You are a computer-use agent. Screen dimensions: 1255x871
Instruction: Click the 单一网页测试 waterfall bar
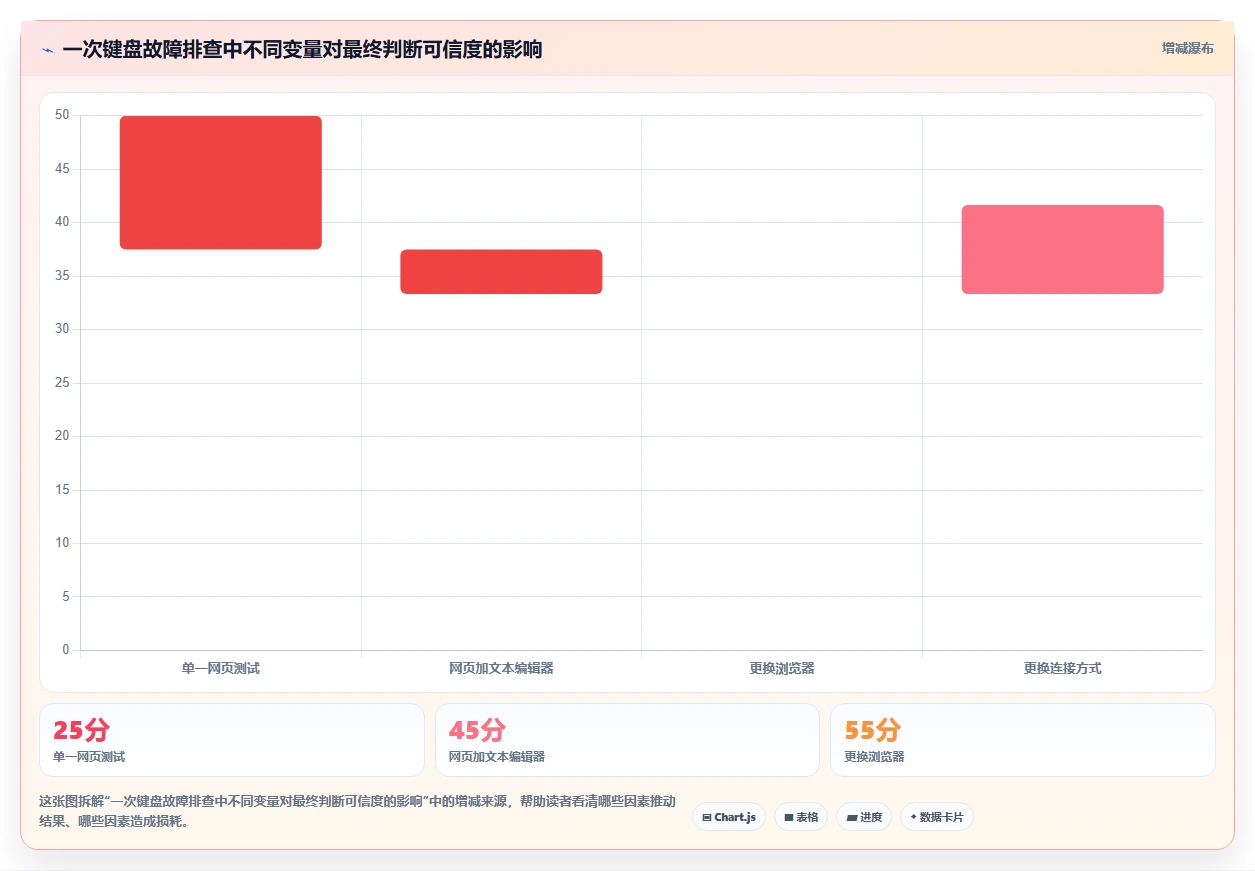[221, 183]
